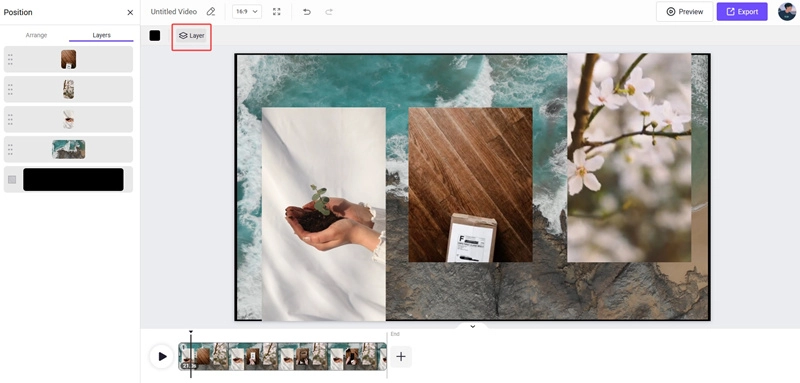Grab the drag handle of blossom layer
Screen dimensions: 800x383
[11, 90]
